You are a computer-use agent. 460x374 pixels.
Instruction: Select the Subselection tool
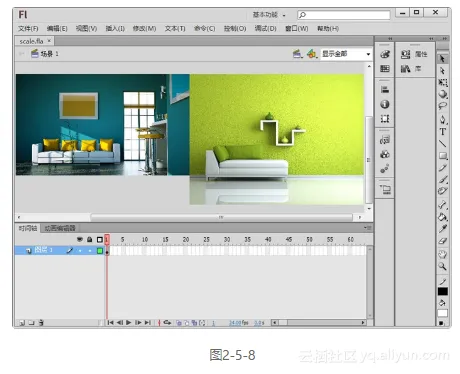(x=442, y=71)
